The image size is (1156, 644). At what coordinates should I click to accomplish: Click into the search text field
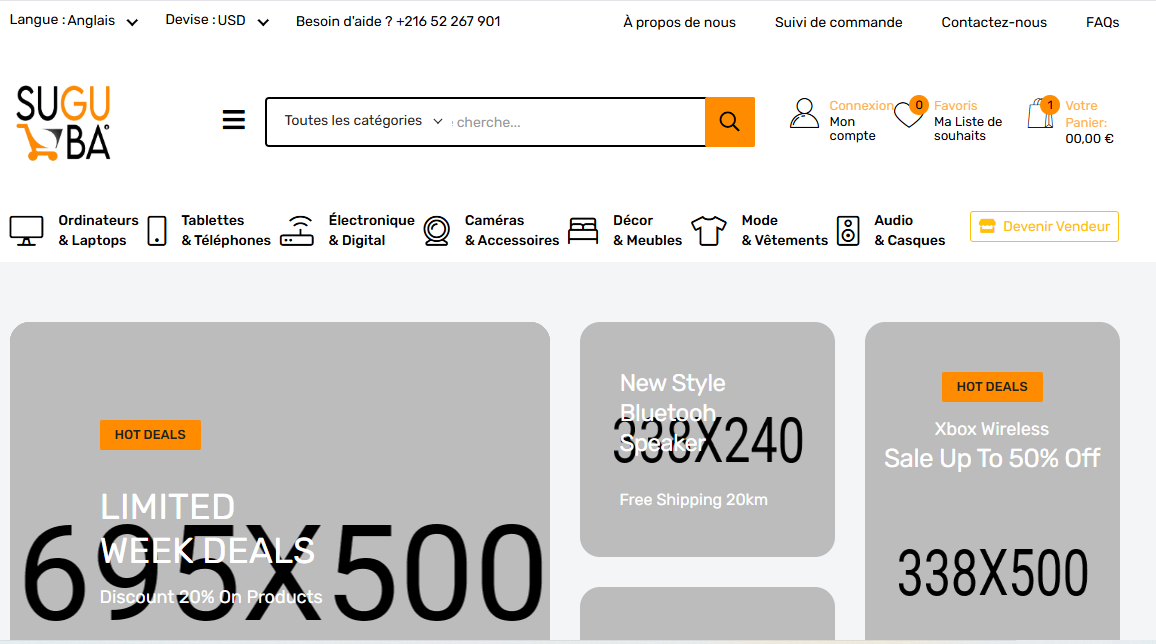tap(575, 122)
